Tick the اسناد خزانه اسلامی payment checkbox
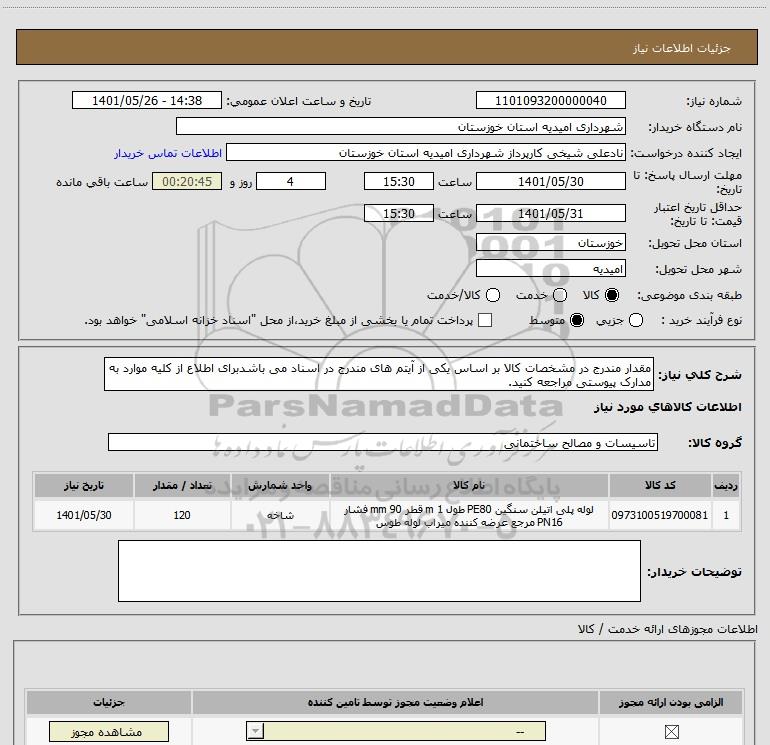 tap(485, 320)
